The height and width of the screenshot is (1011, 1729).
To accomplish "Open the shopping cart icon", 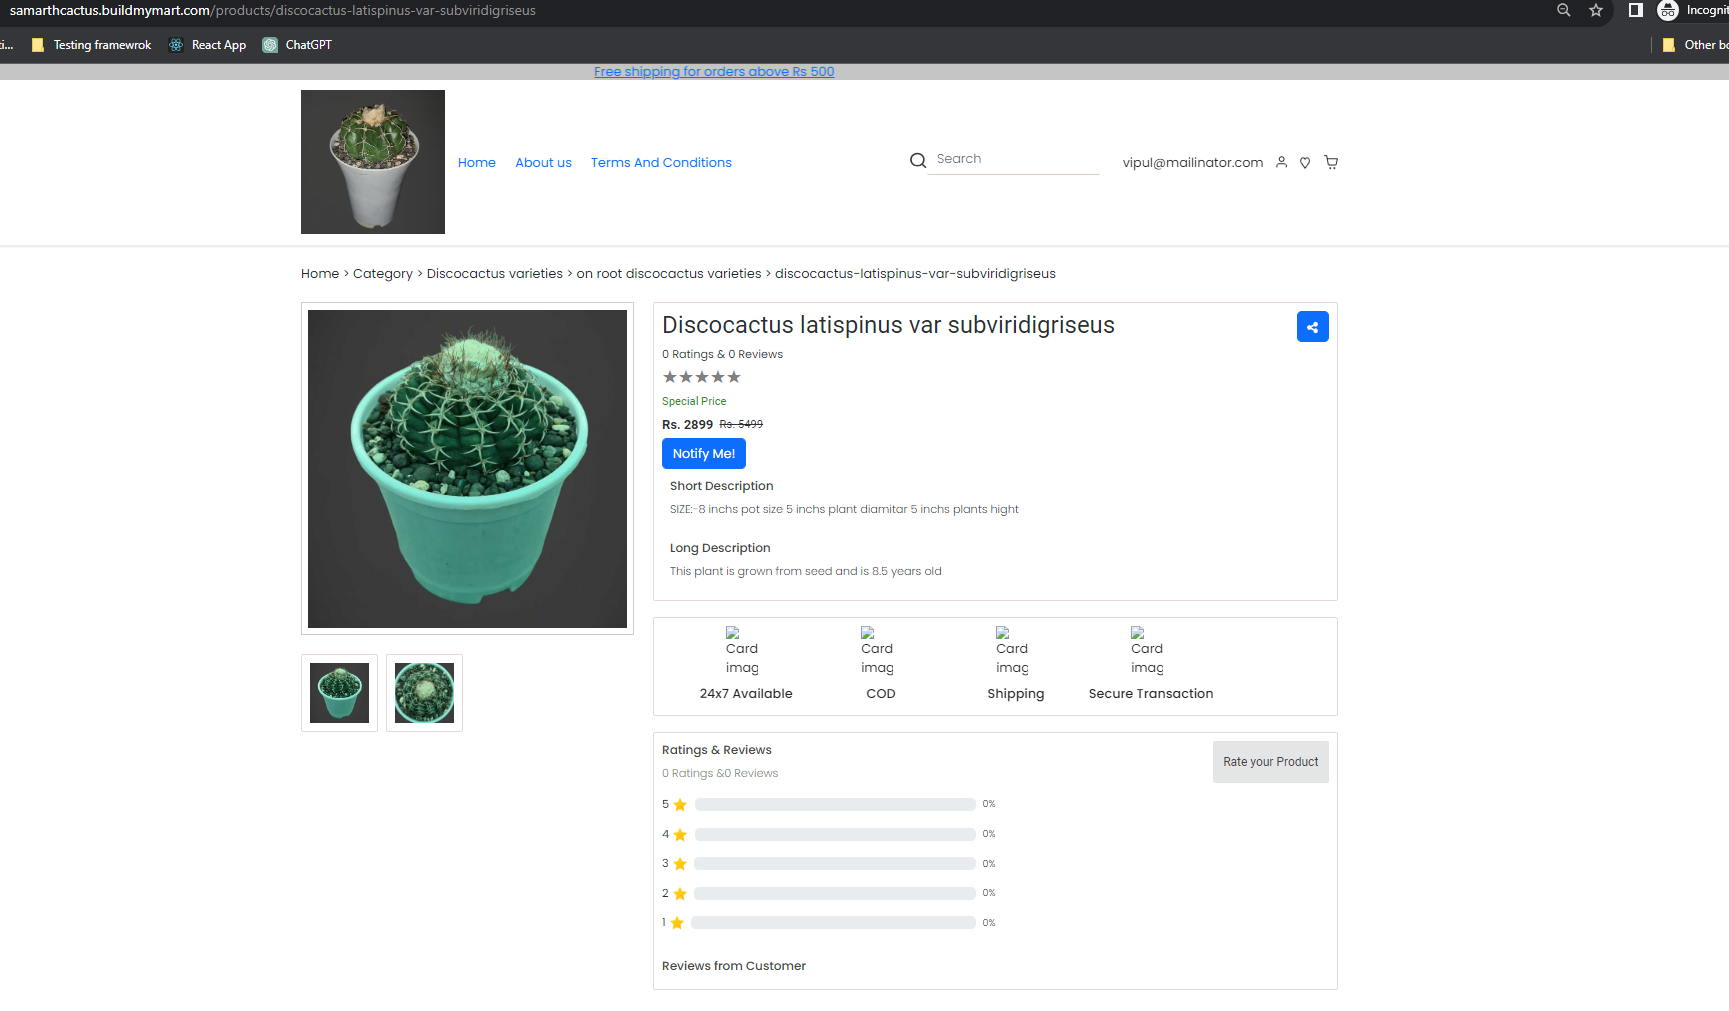I will click(x=1331, y=162).
